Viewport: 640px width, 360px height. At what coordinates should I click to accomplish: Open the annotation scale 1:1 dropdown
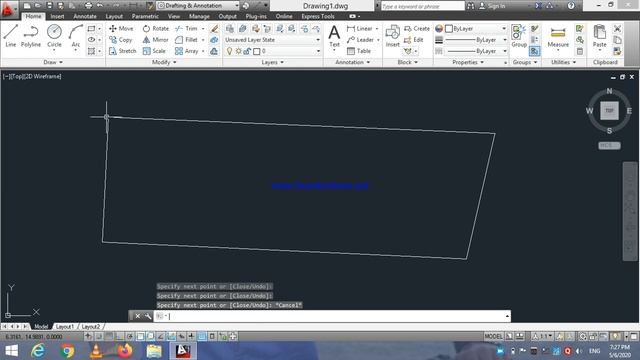pos(543,336)
